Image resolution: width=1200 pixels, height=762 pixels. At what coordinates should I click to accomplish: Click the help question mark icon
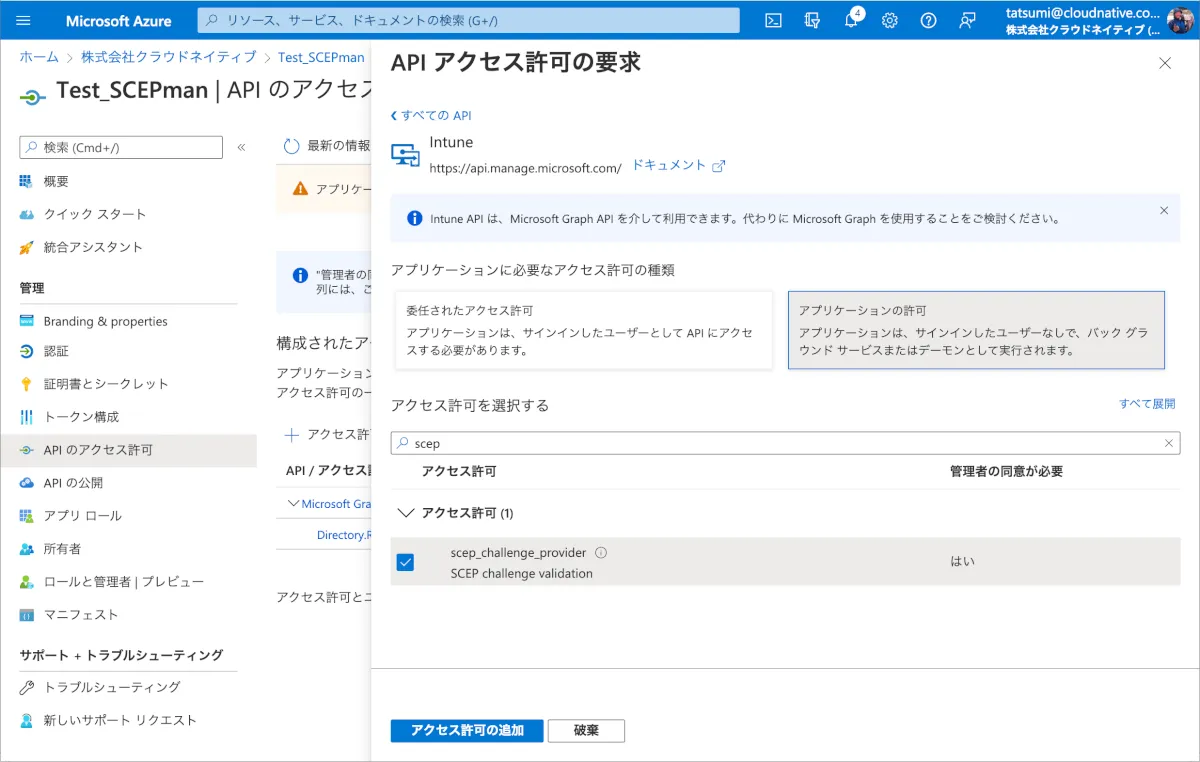pyautogui.click(x=928, y=20)
